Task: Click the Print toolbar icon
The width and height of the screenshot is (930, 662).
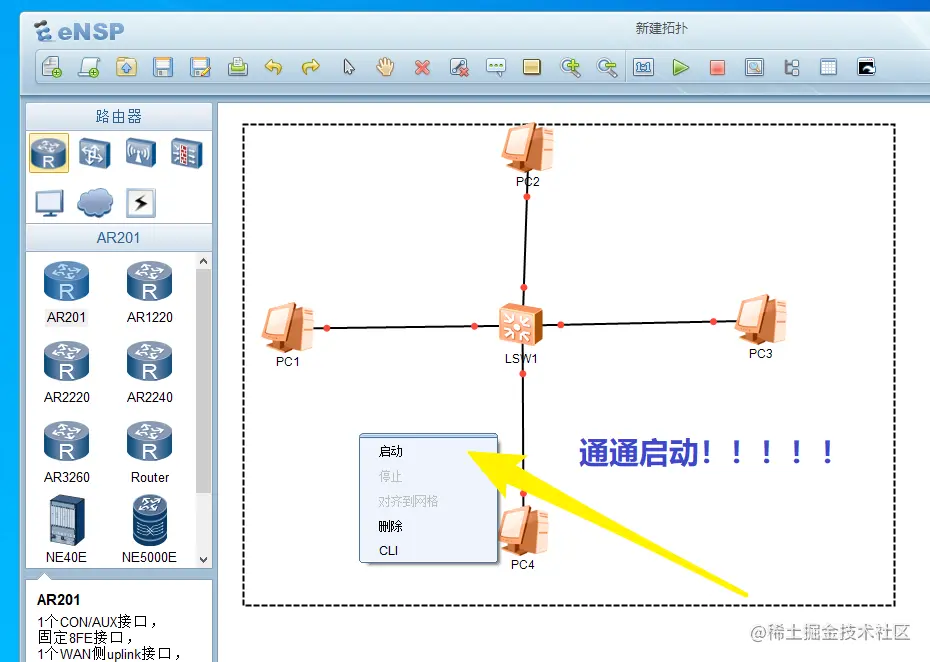Action: [237, 67]
